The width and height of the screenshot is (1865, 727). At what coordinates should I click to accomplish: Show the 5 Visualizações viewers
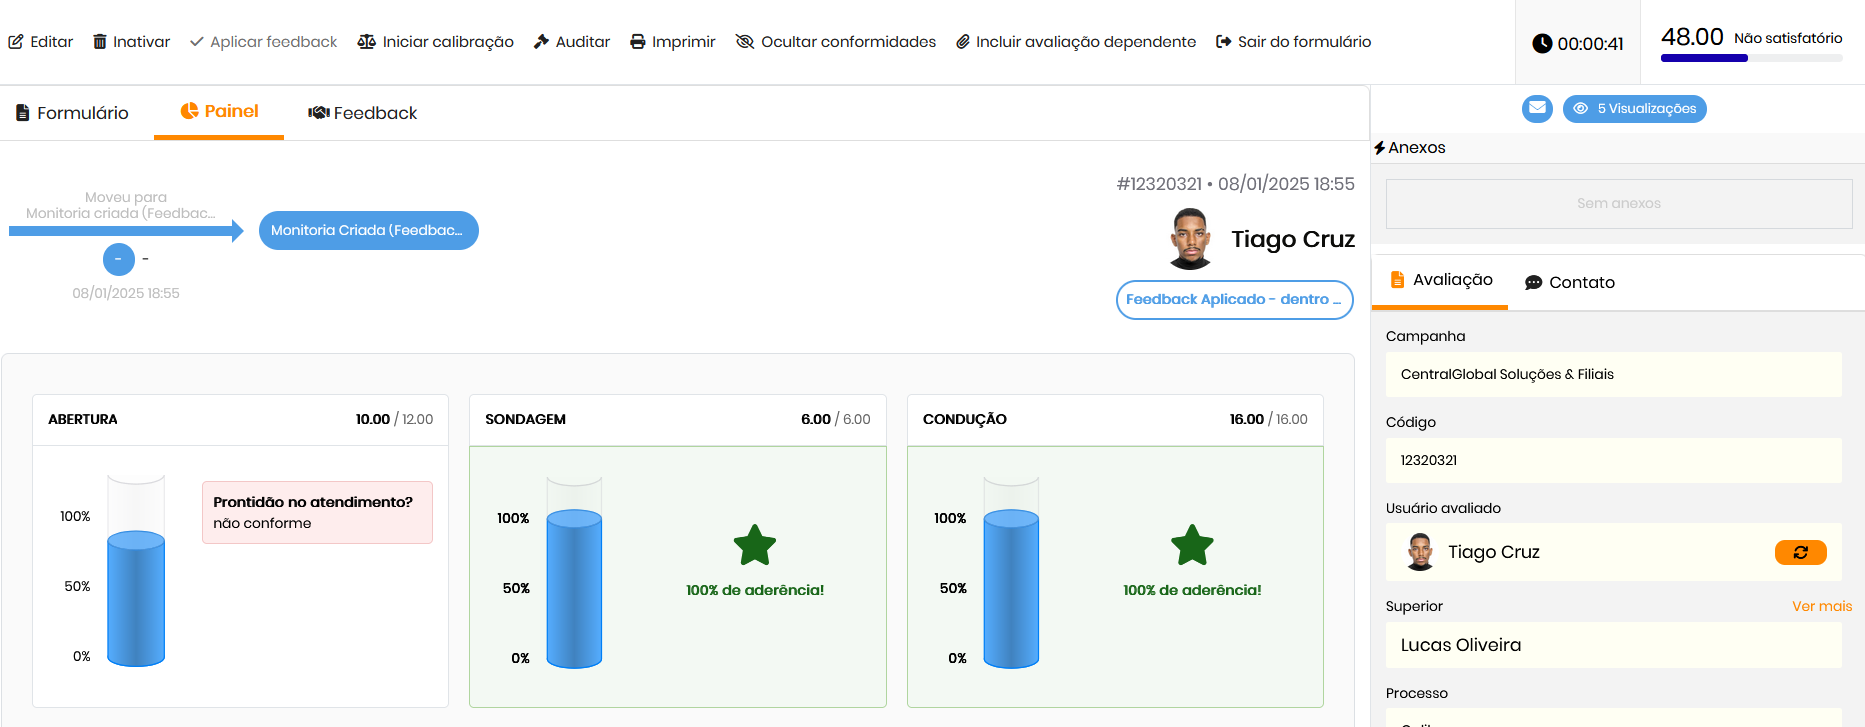click(x=1634, y=108)
